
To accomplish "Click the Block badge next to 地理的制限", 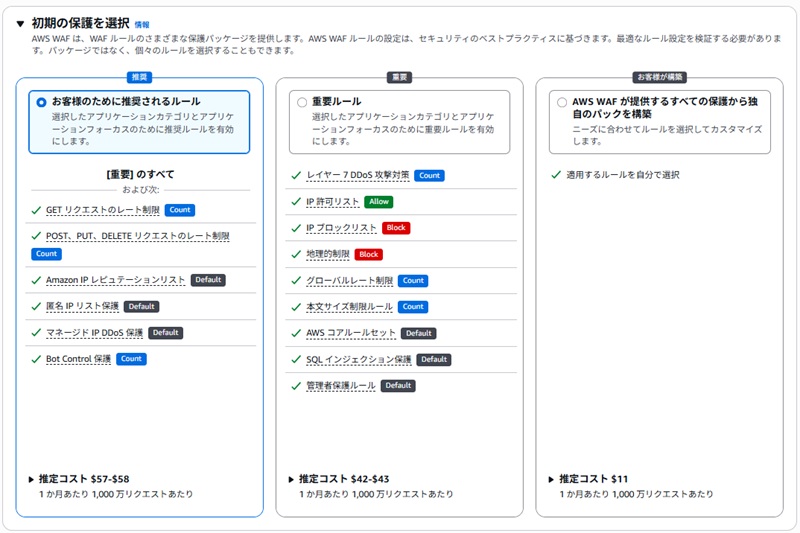I will [369, 254].
